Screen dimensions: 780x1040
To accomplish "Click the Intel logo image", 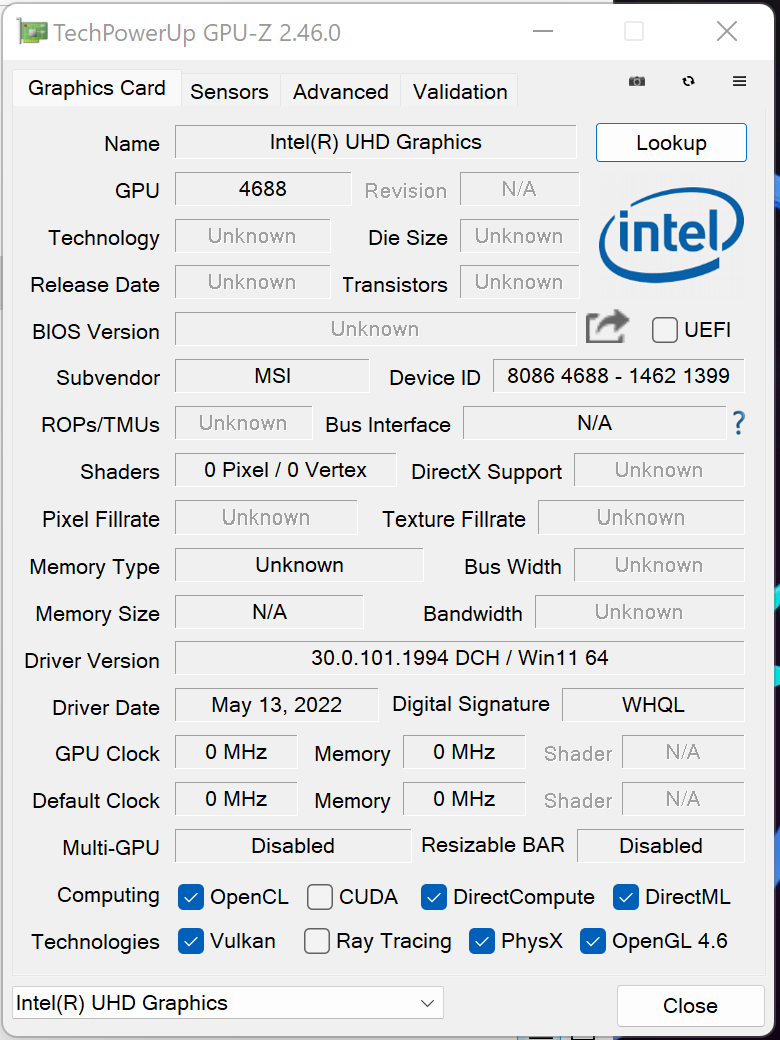I will click(x=671, y=235).
